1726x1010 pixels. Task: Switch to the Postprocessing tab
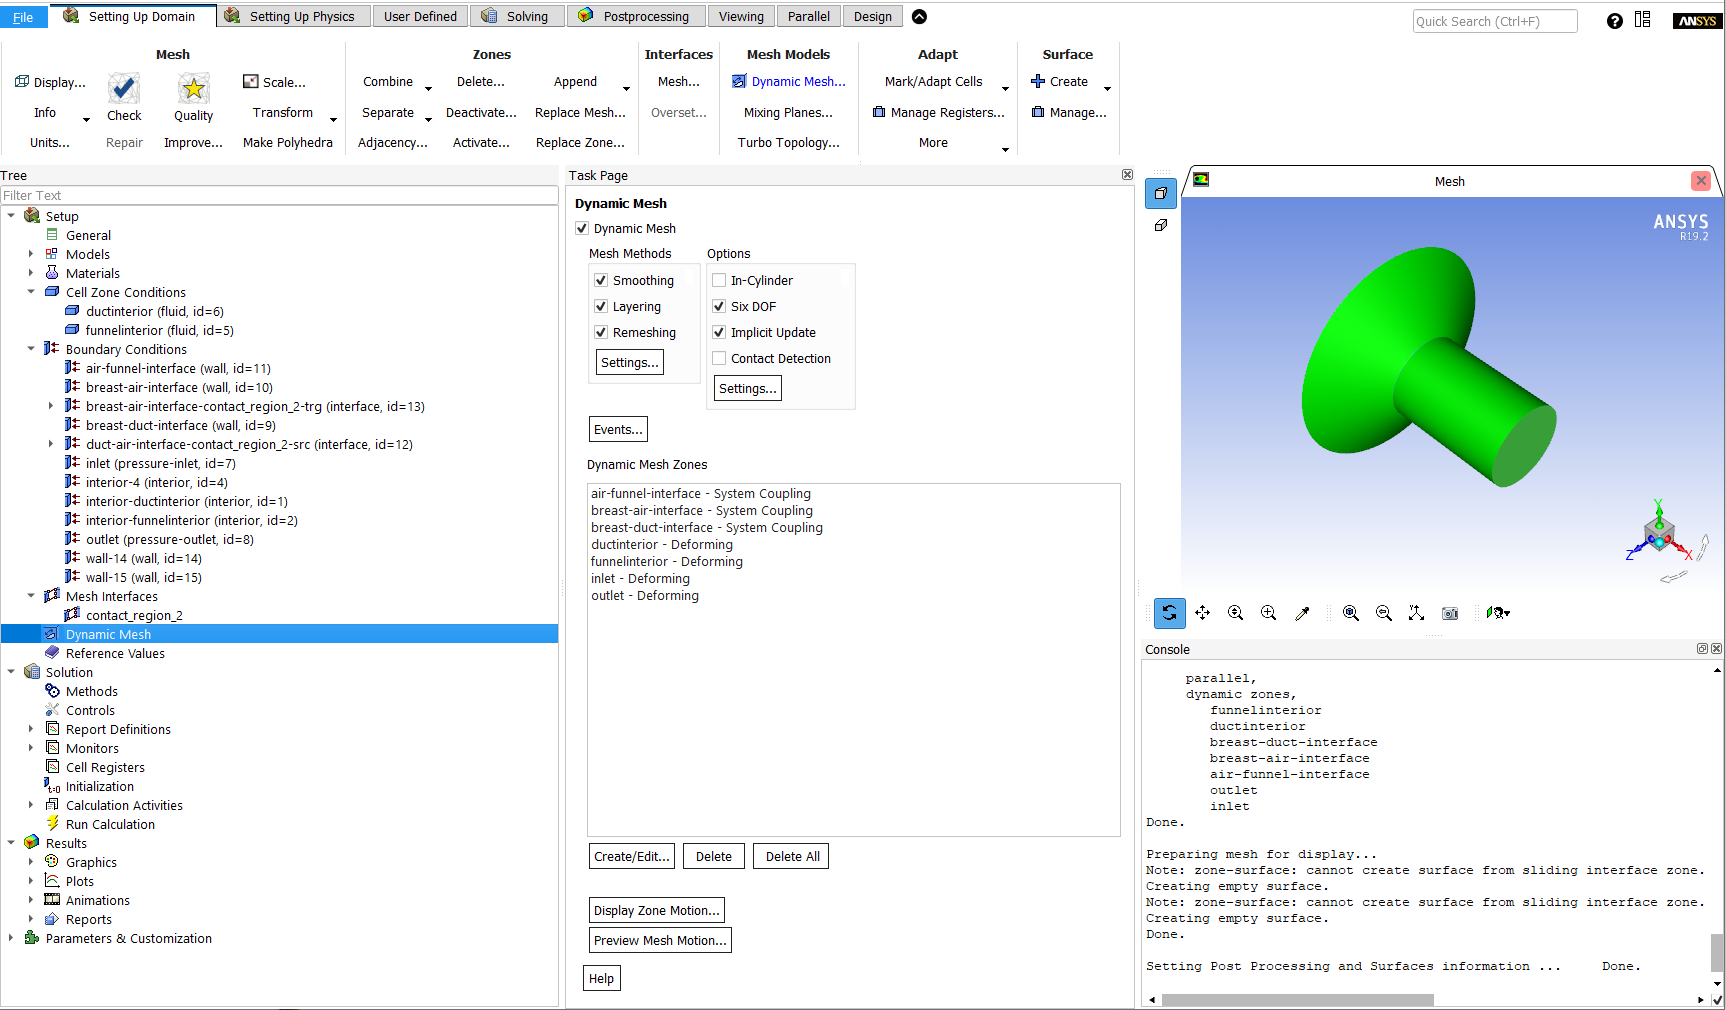[636, 16]
